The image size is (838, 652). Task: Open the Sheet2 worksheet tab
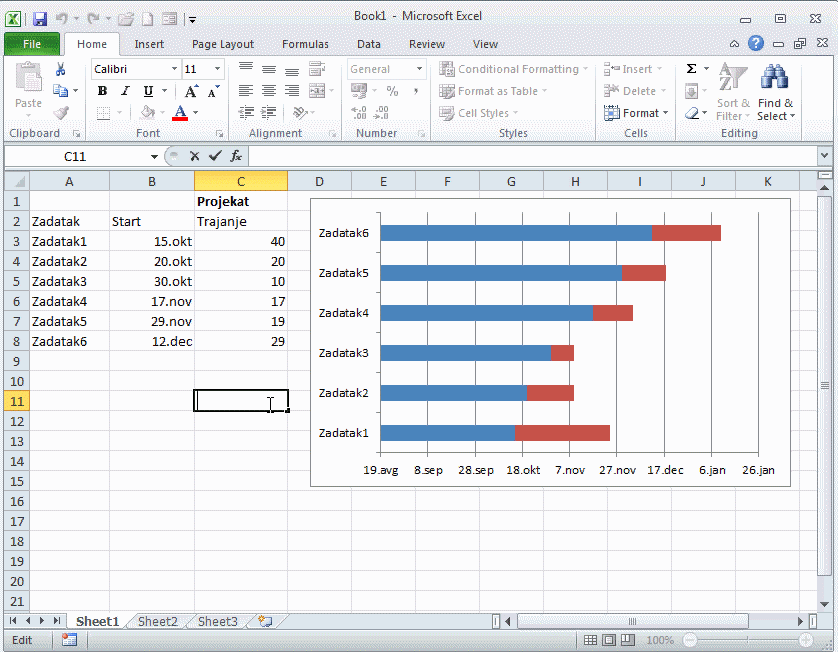tap(157, 621)
